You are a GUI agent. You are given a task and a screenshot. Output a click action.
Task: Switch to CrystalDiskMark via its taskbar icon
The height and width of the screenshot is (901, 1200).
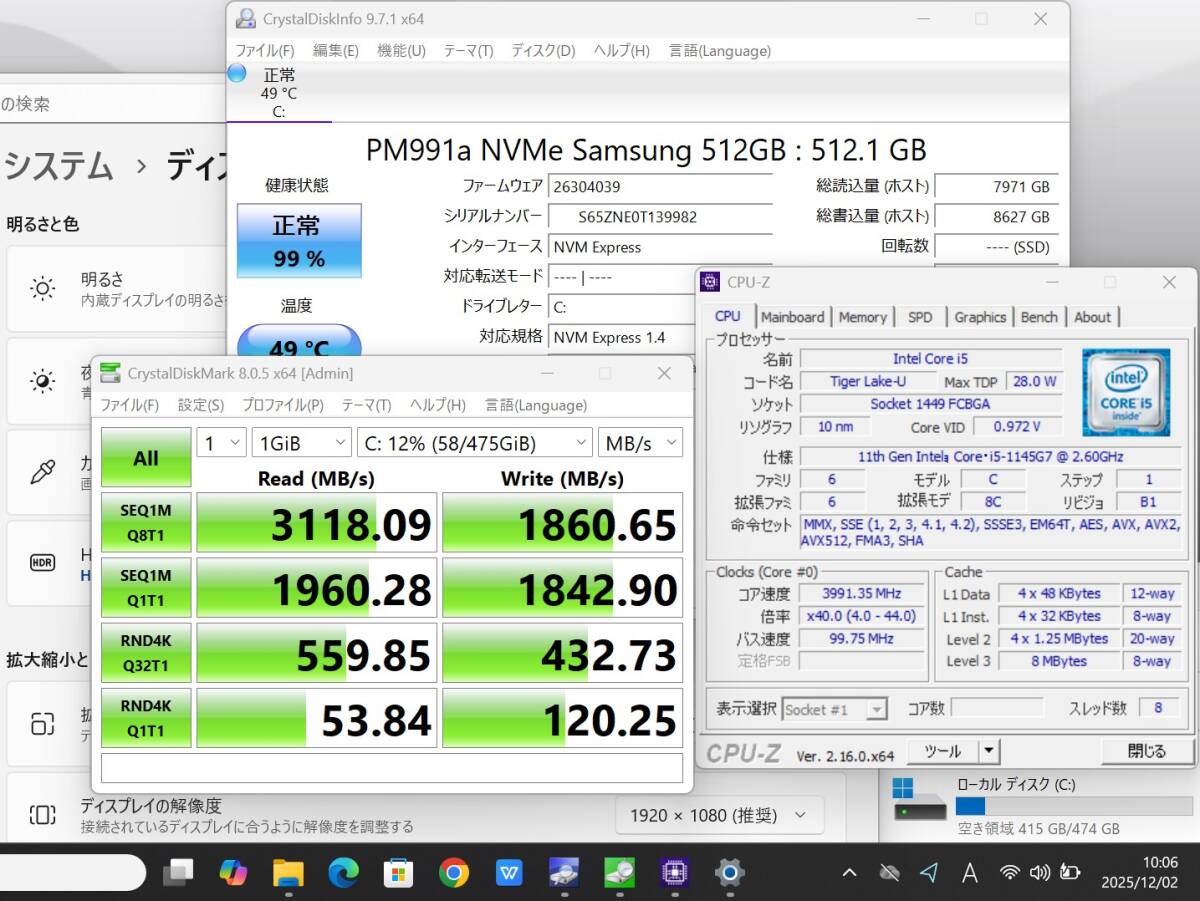point(619,872)
